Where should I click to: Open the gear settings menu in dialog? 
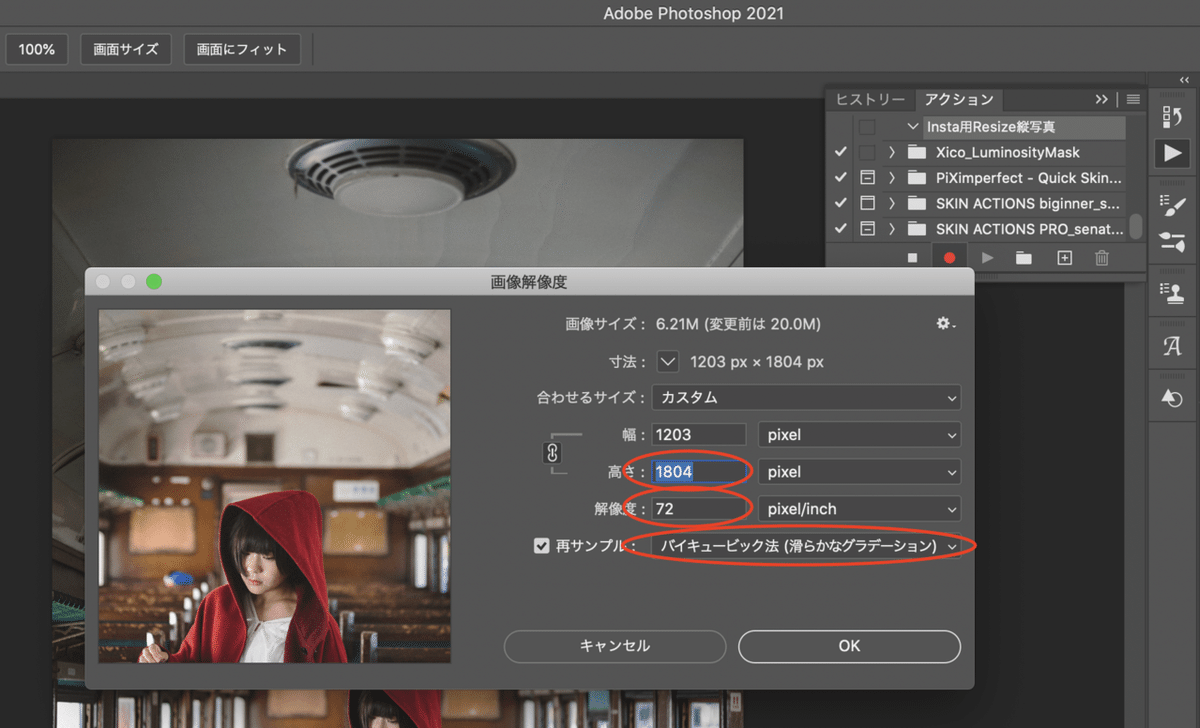coord(945,324)
